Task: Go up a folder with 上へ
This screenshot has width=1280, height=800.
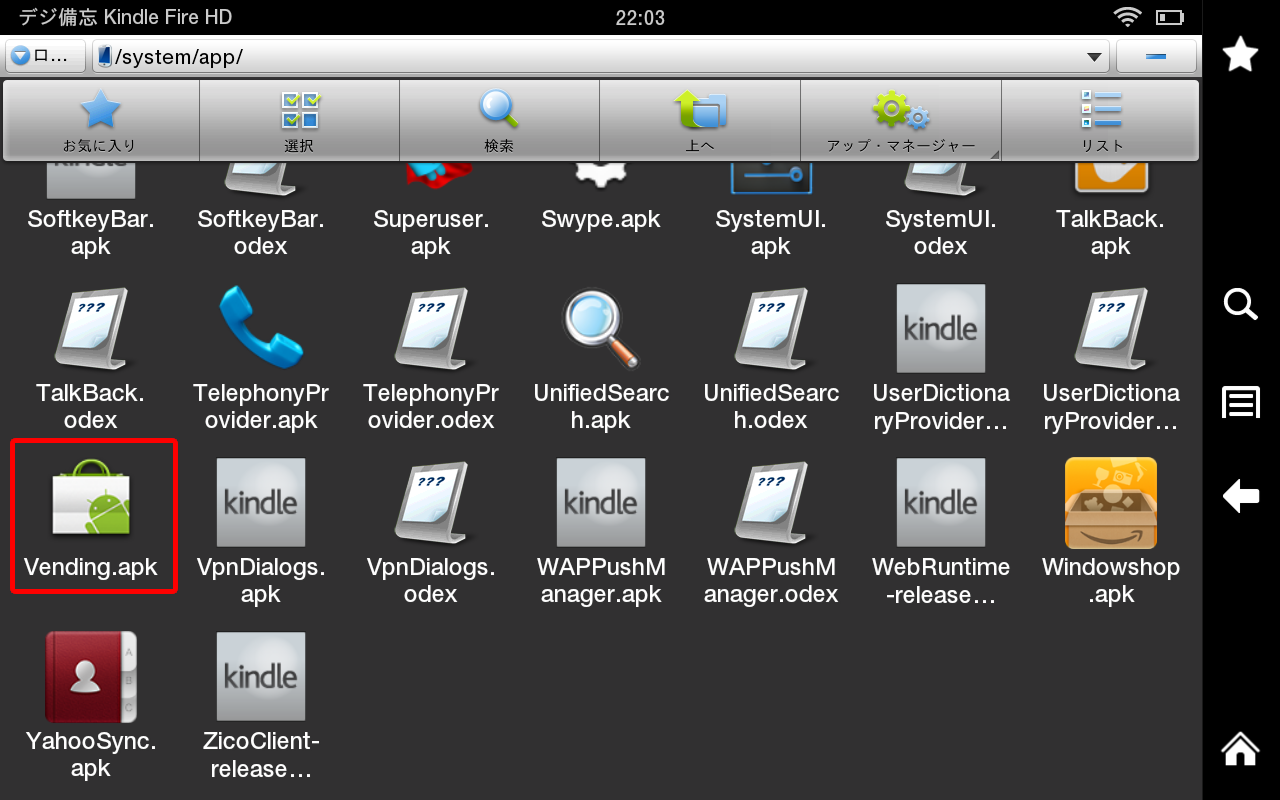Action: tap(700, 120)
